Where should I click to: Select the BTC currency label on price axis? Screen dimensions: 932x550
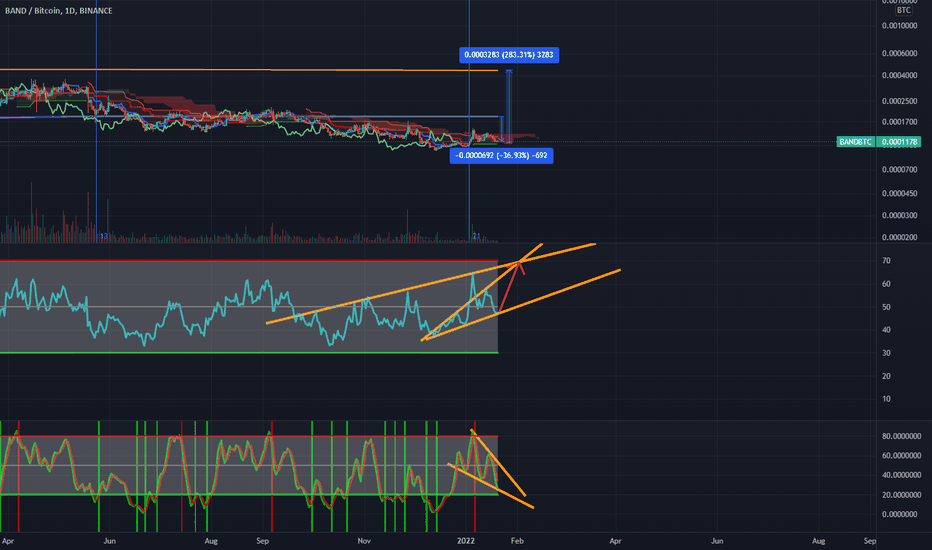pyautogui.click(x=903, y=10)
